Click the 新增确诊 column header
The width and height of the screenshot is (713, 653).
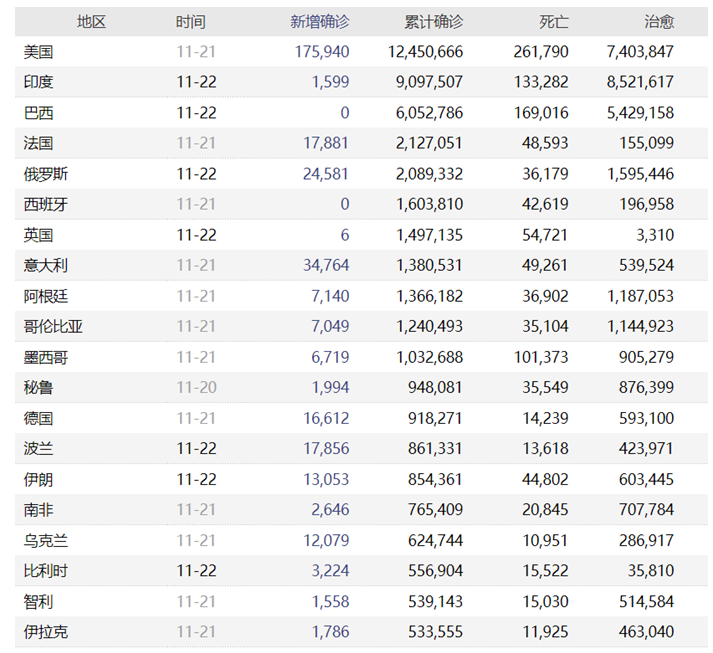(x=320, y=22)
